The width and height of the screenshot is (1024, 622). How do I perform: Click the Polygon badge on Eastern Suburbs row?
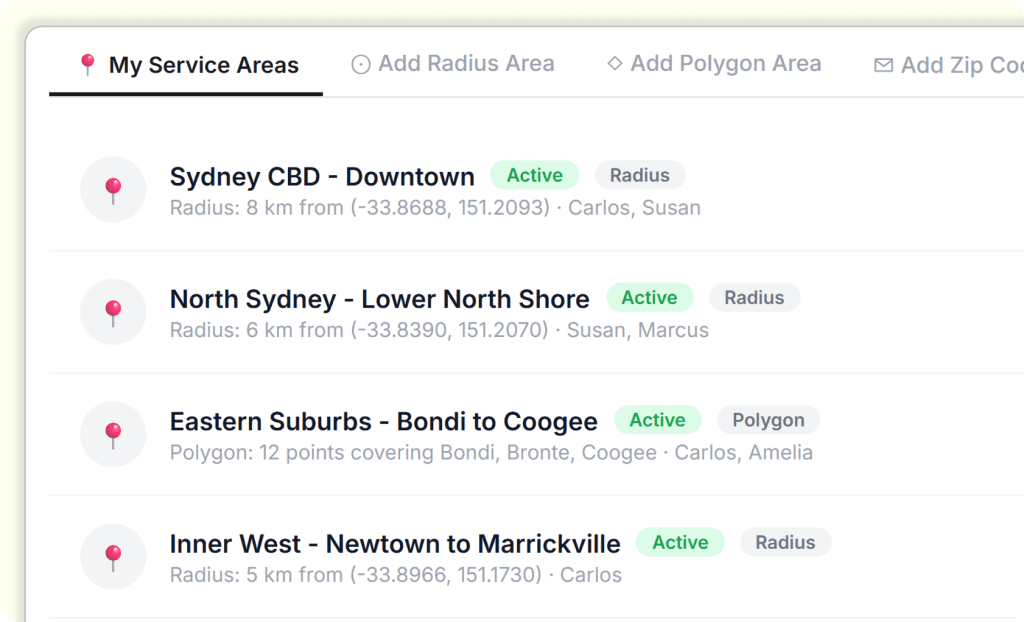pyautogui.click(x=768, y=420)
